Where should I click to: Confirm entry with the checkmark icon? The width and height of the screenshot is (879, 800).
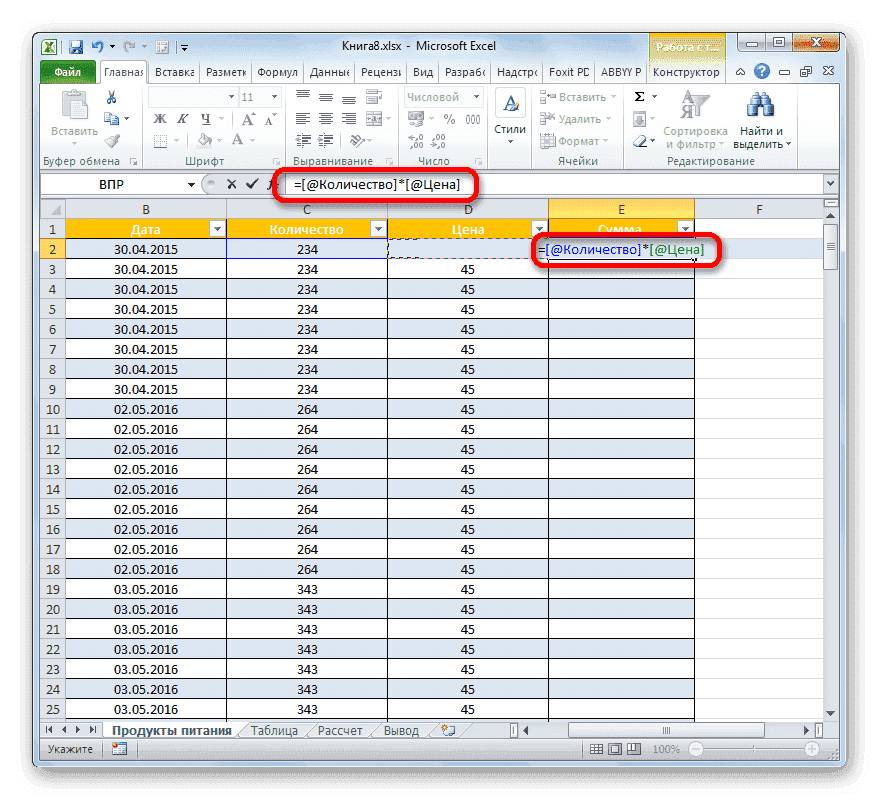pos(250,183)
